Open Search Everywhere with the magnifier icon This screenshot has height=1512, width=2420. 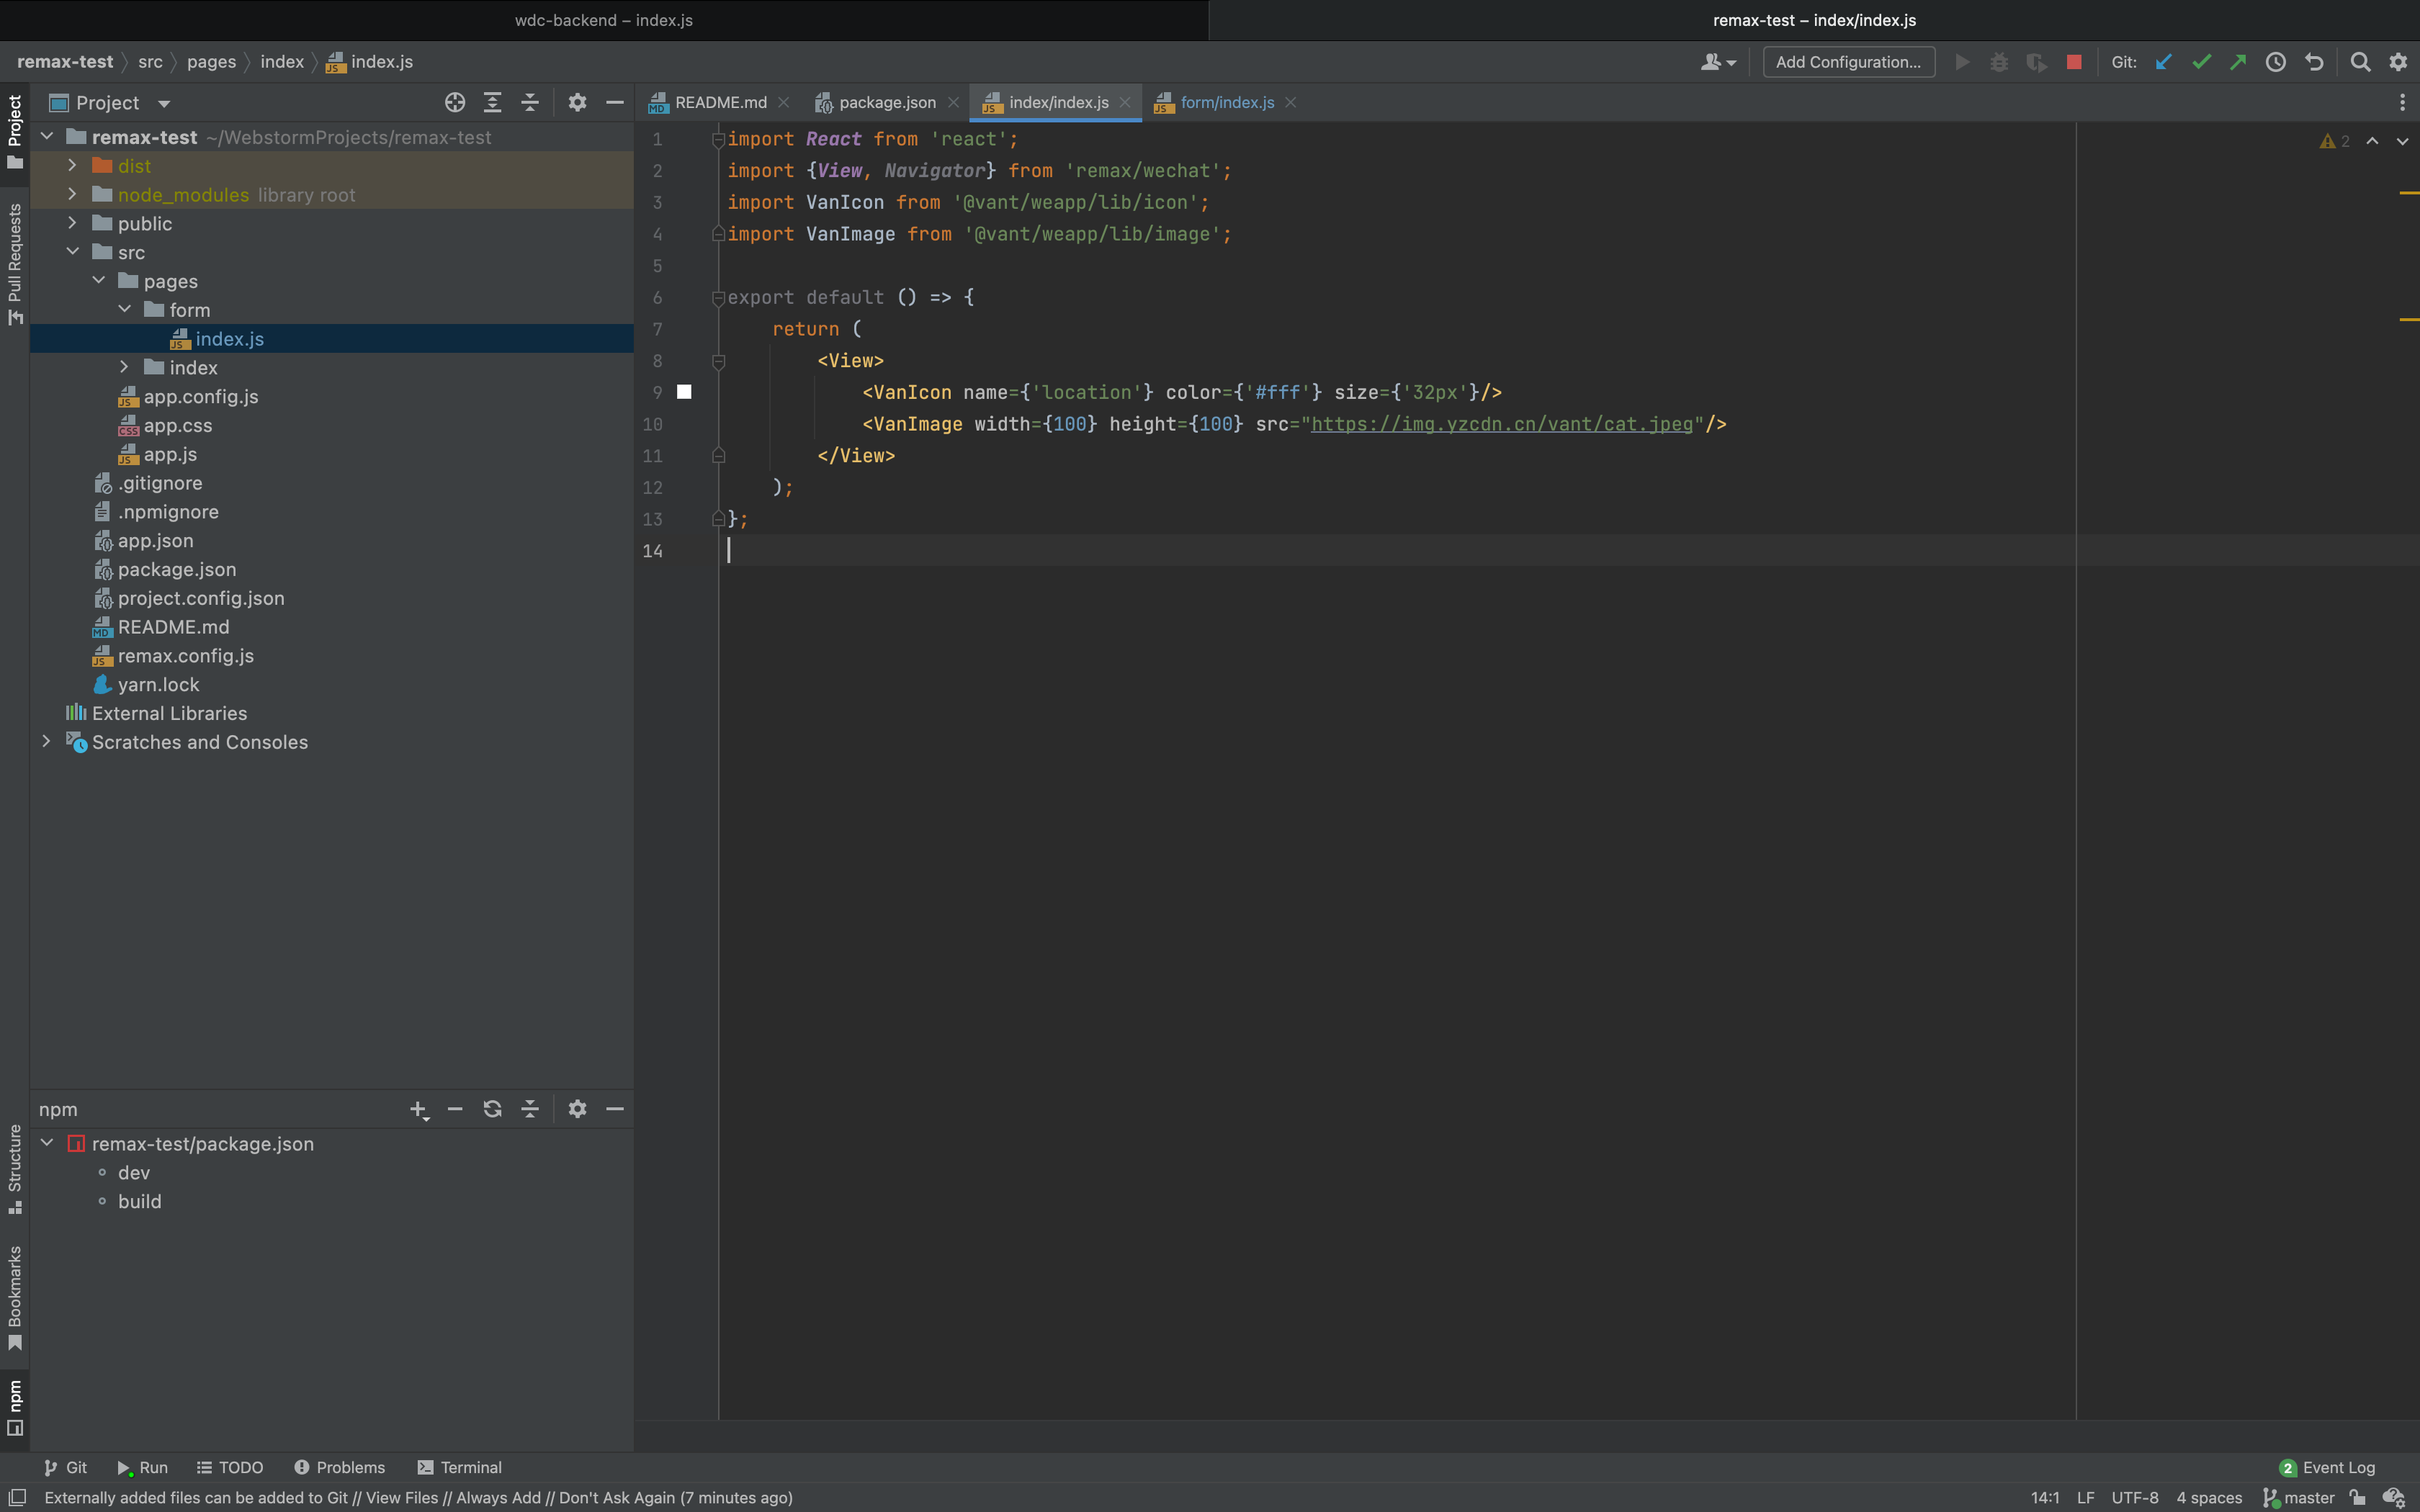[2360, 62]
